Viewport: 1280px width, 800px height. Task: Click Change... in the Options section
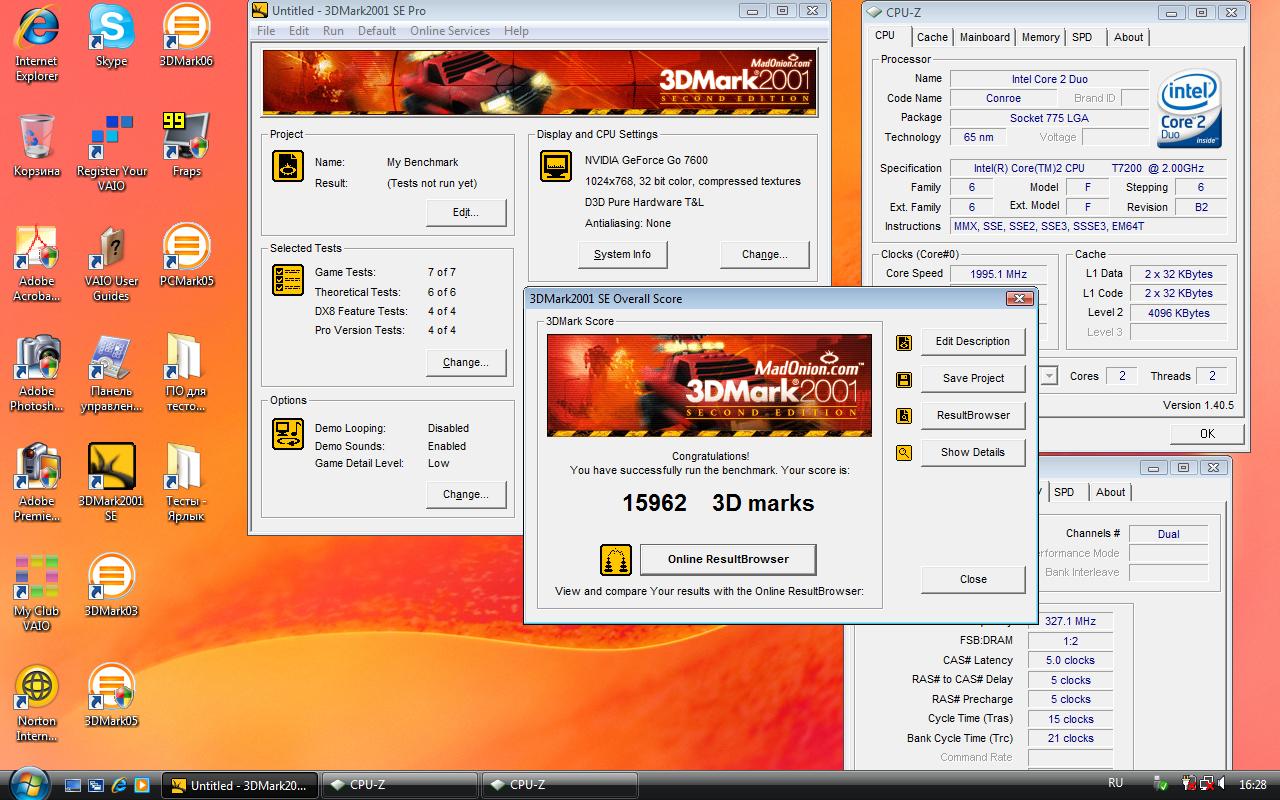(x=466, y=494)
